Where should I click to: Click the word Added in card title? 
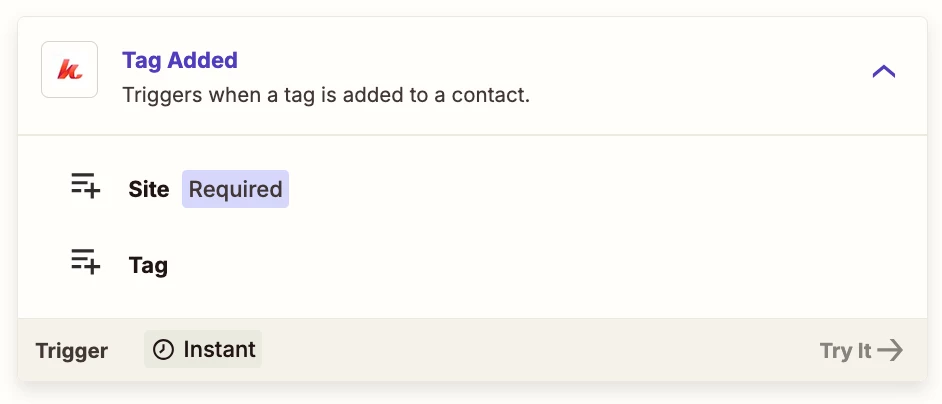202,60
